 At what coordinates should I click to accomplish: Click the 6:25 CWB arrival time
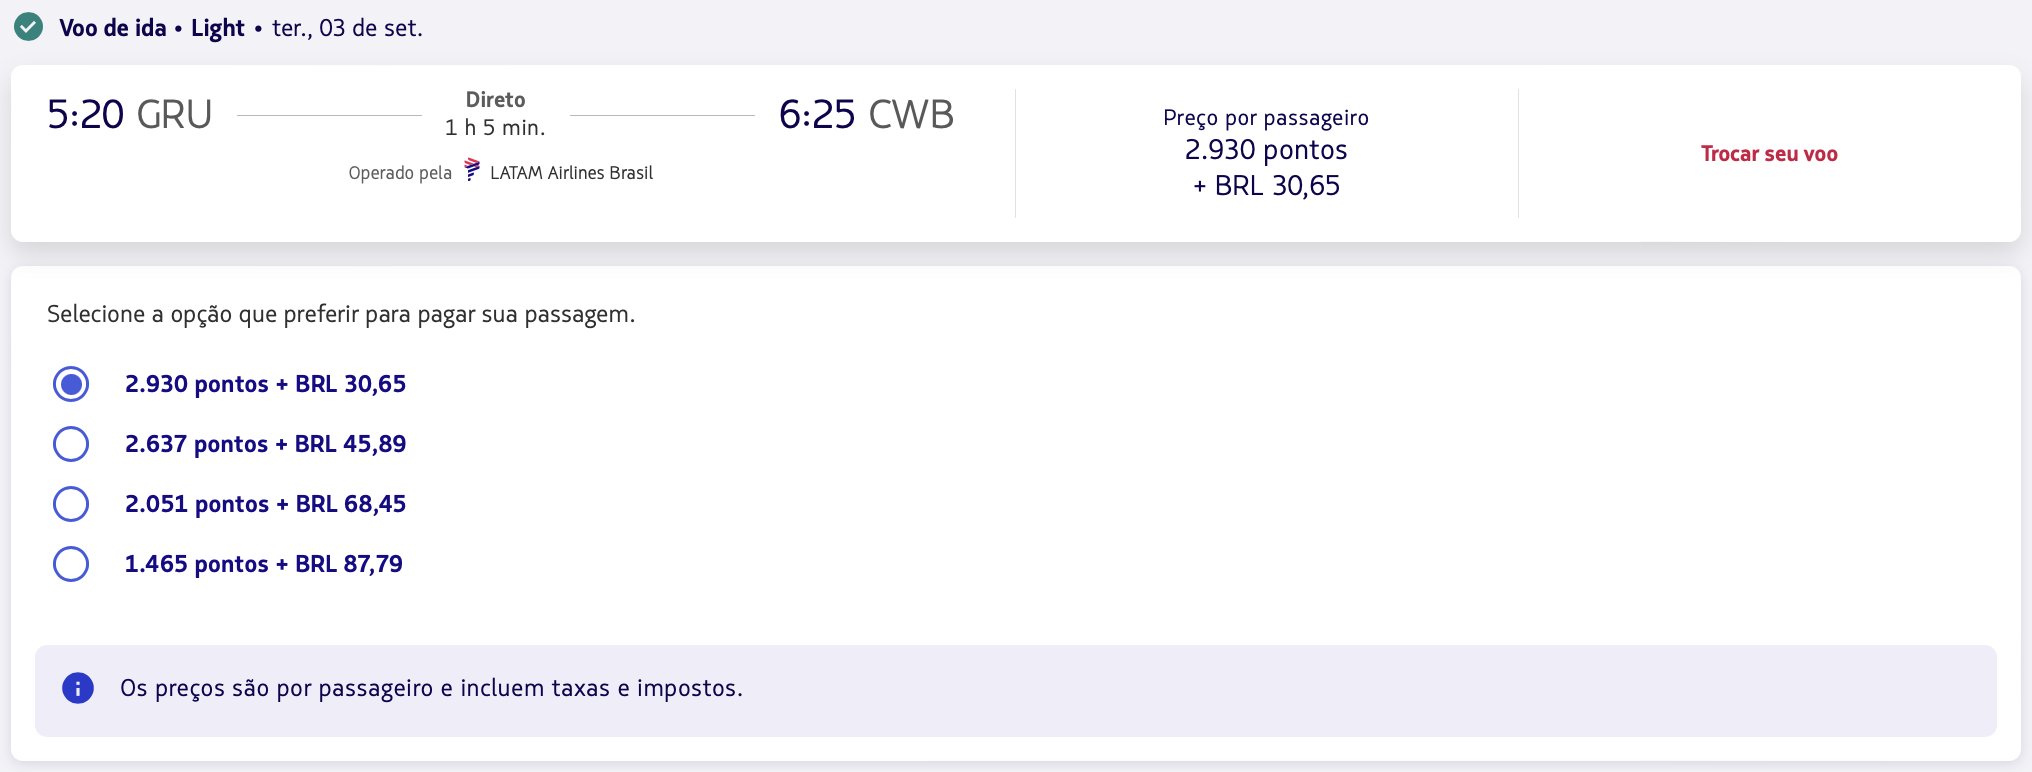pos(866,115)
